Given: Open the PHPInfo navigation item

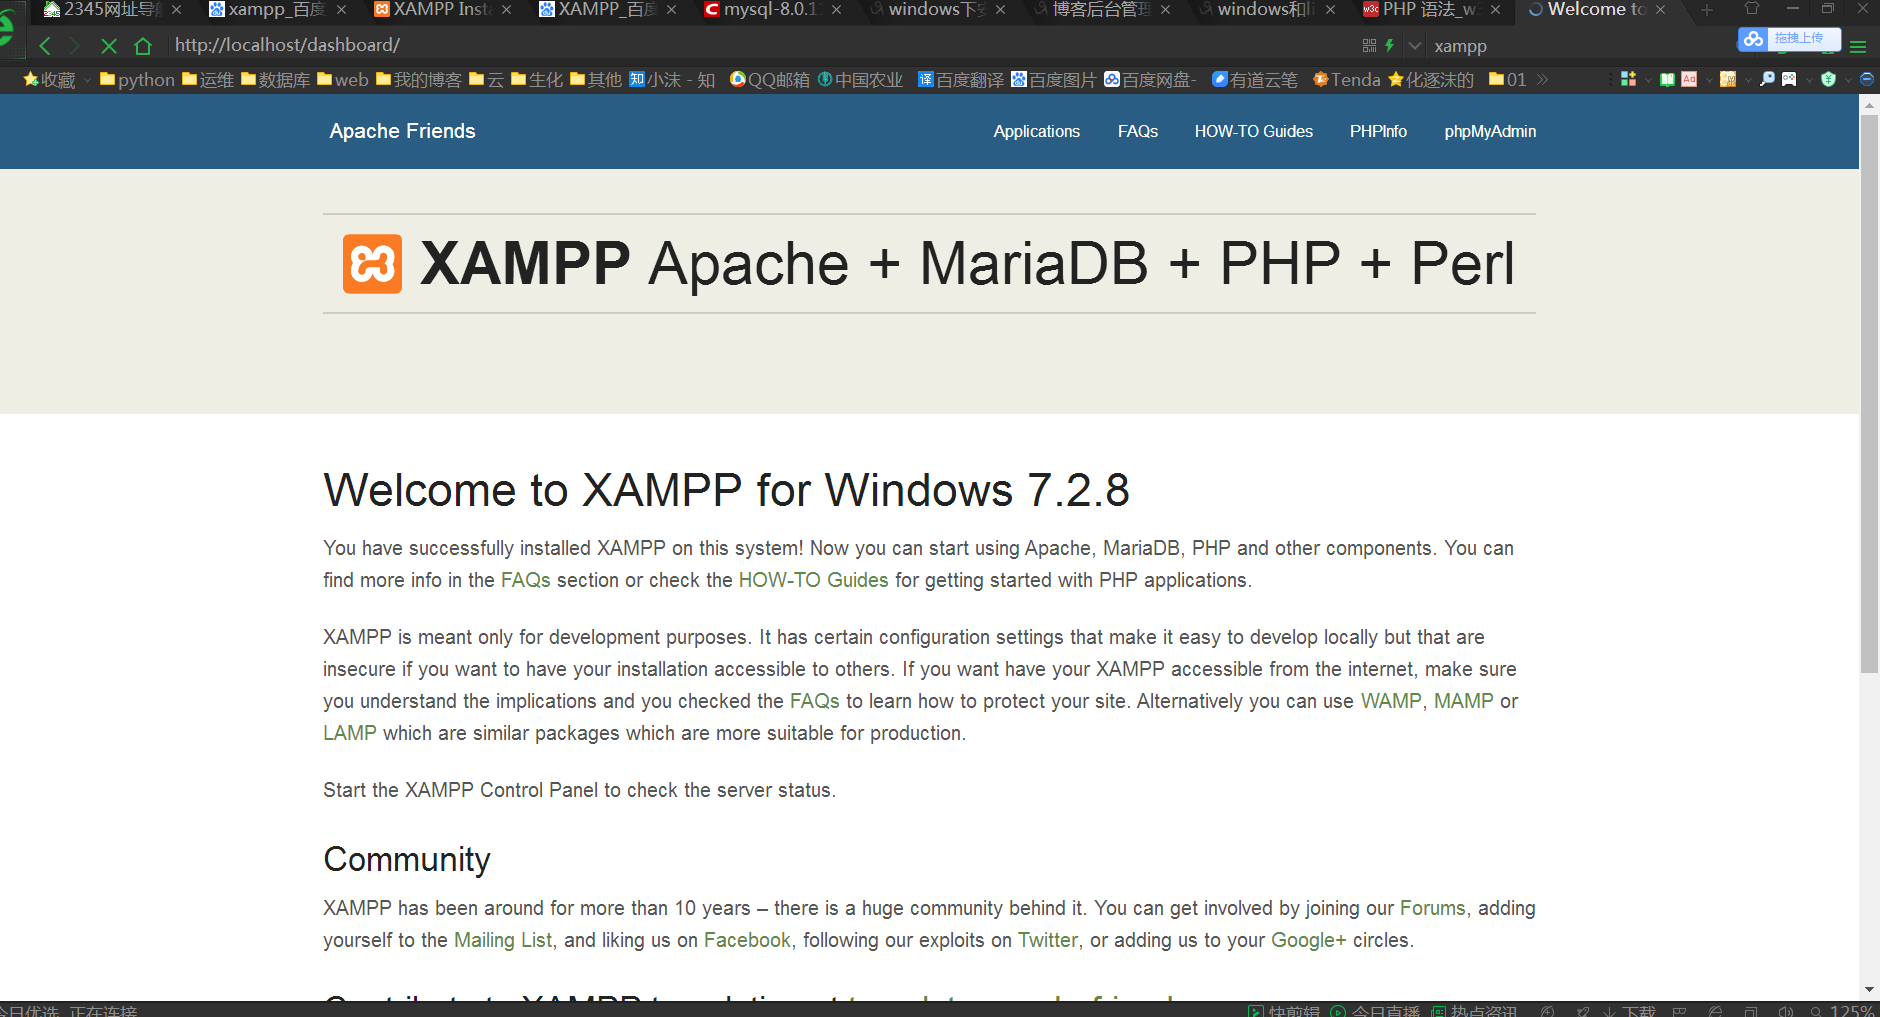Looking at the screenshot, I should click(x=1378, y=131).
